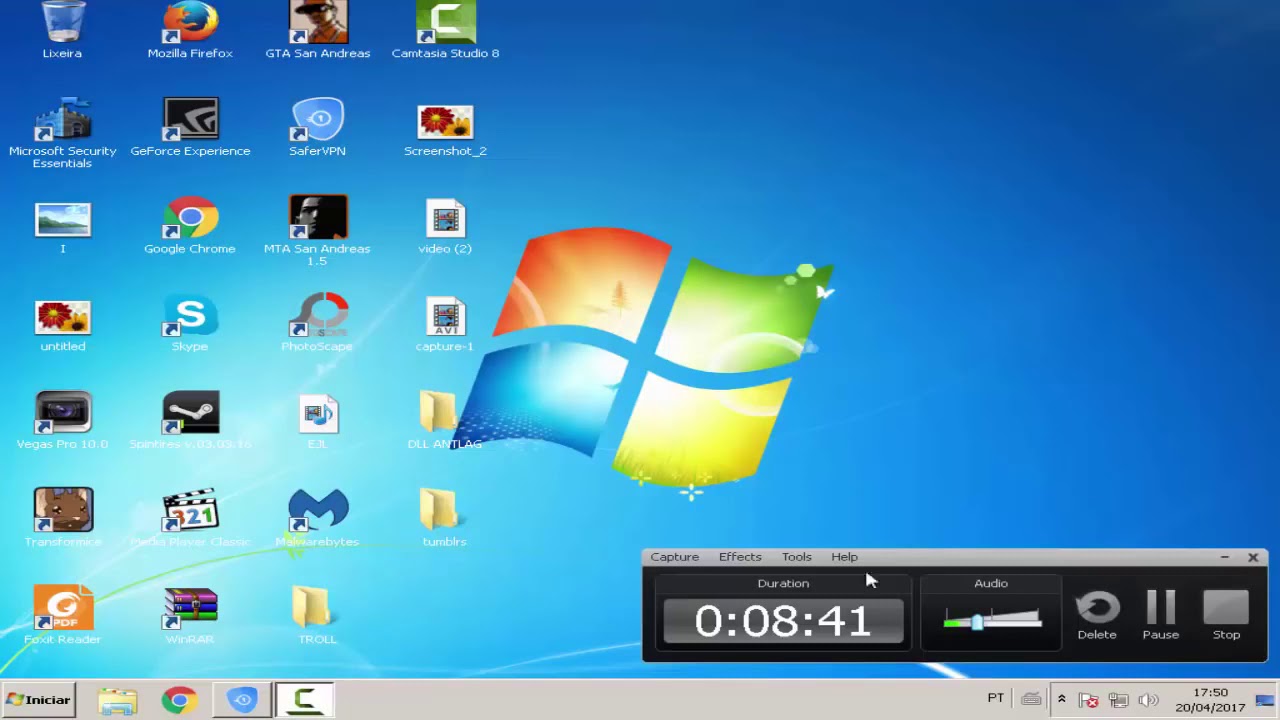Select the GTA San Andreas shortcut
The image size is (1280, 720).
coord(318,30)
